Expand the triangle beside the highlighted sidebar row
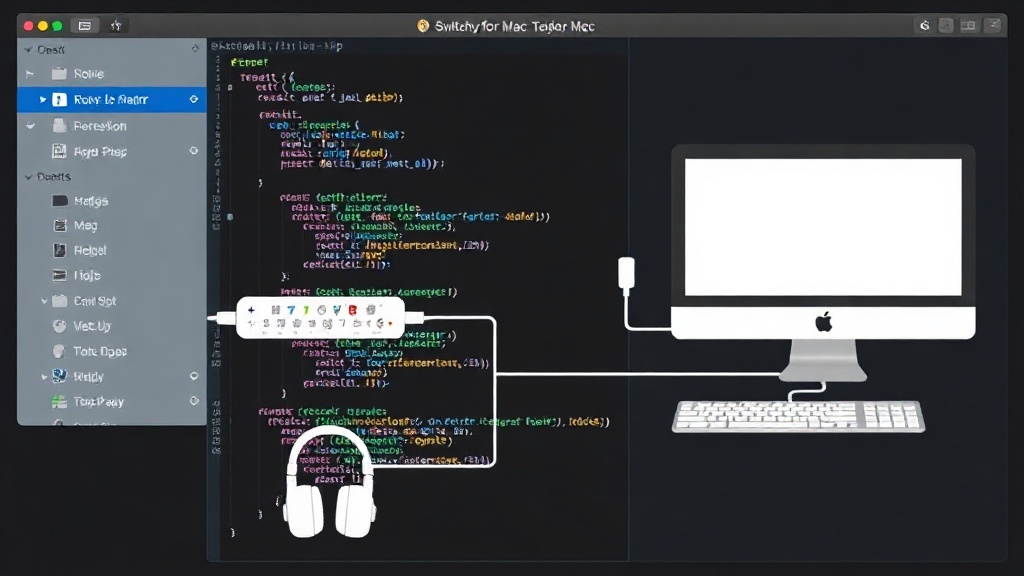Screen dimensions: 1024x576 [x=42, y=99]
